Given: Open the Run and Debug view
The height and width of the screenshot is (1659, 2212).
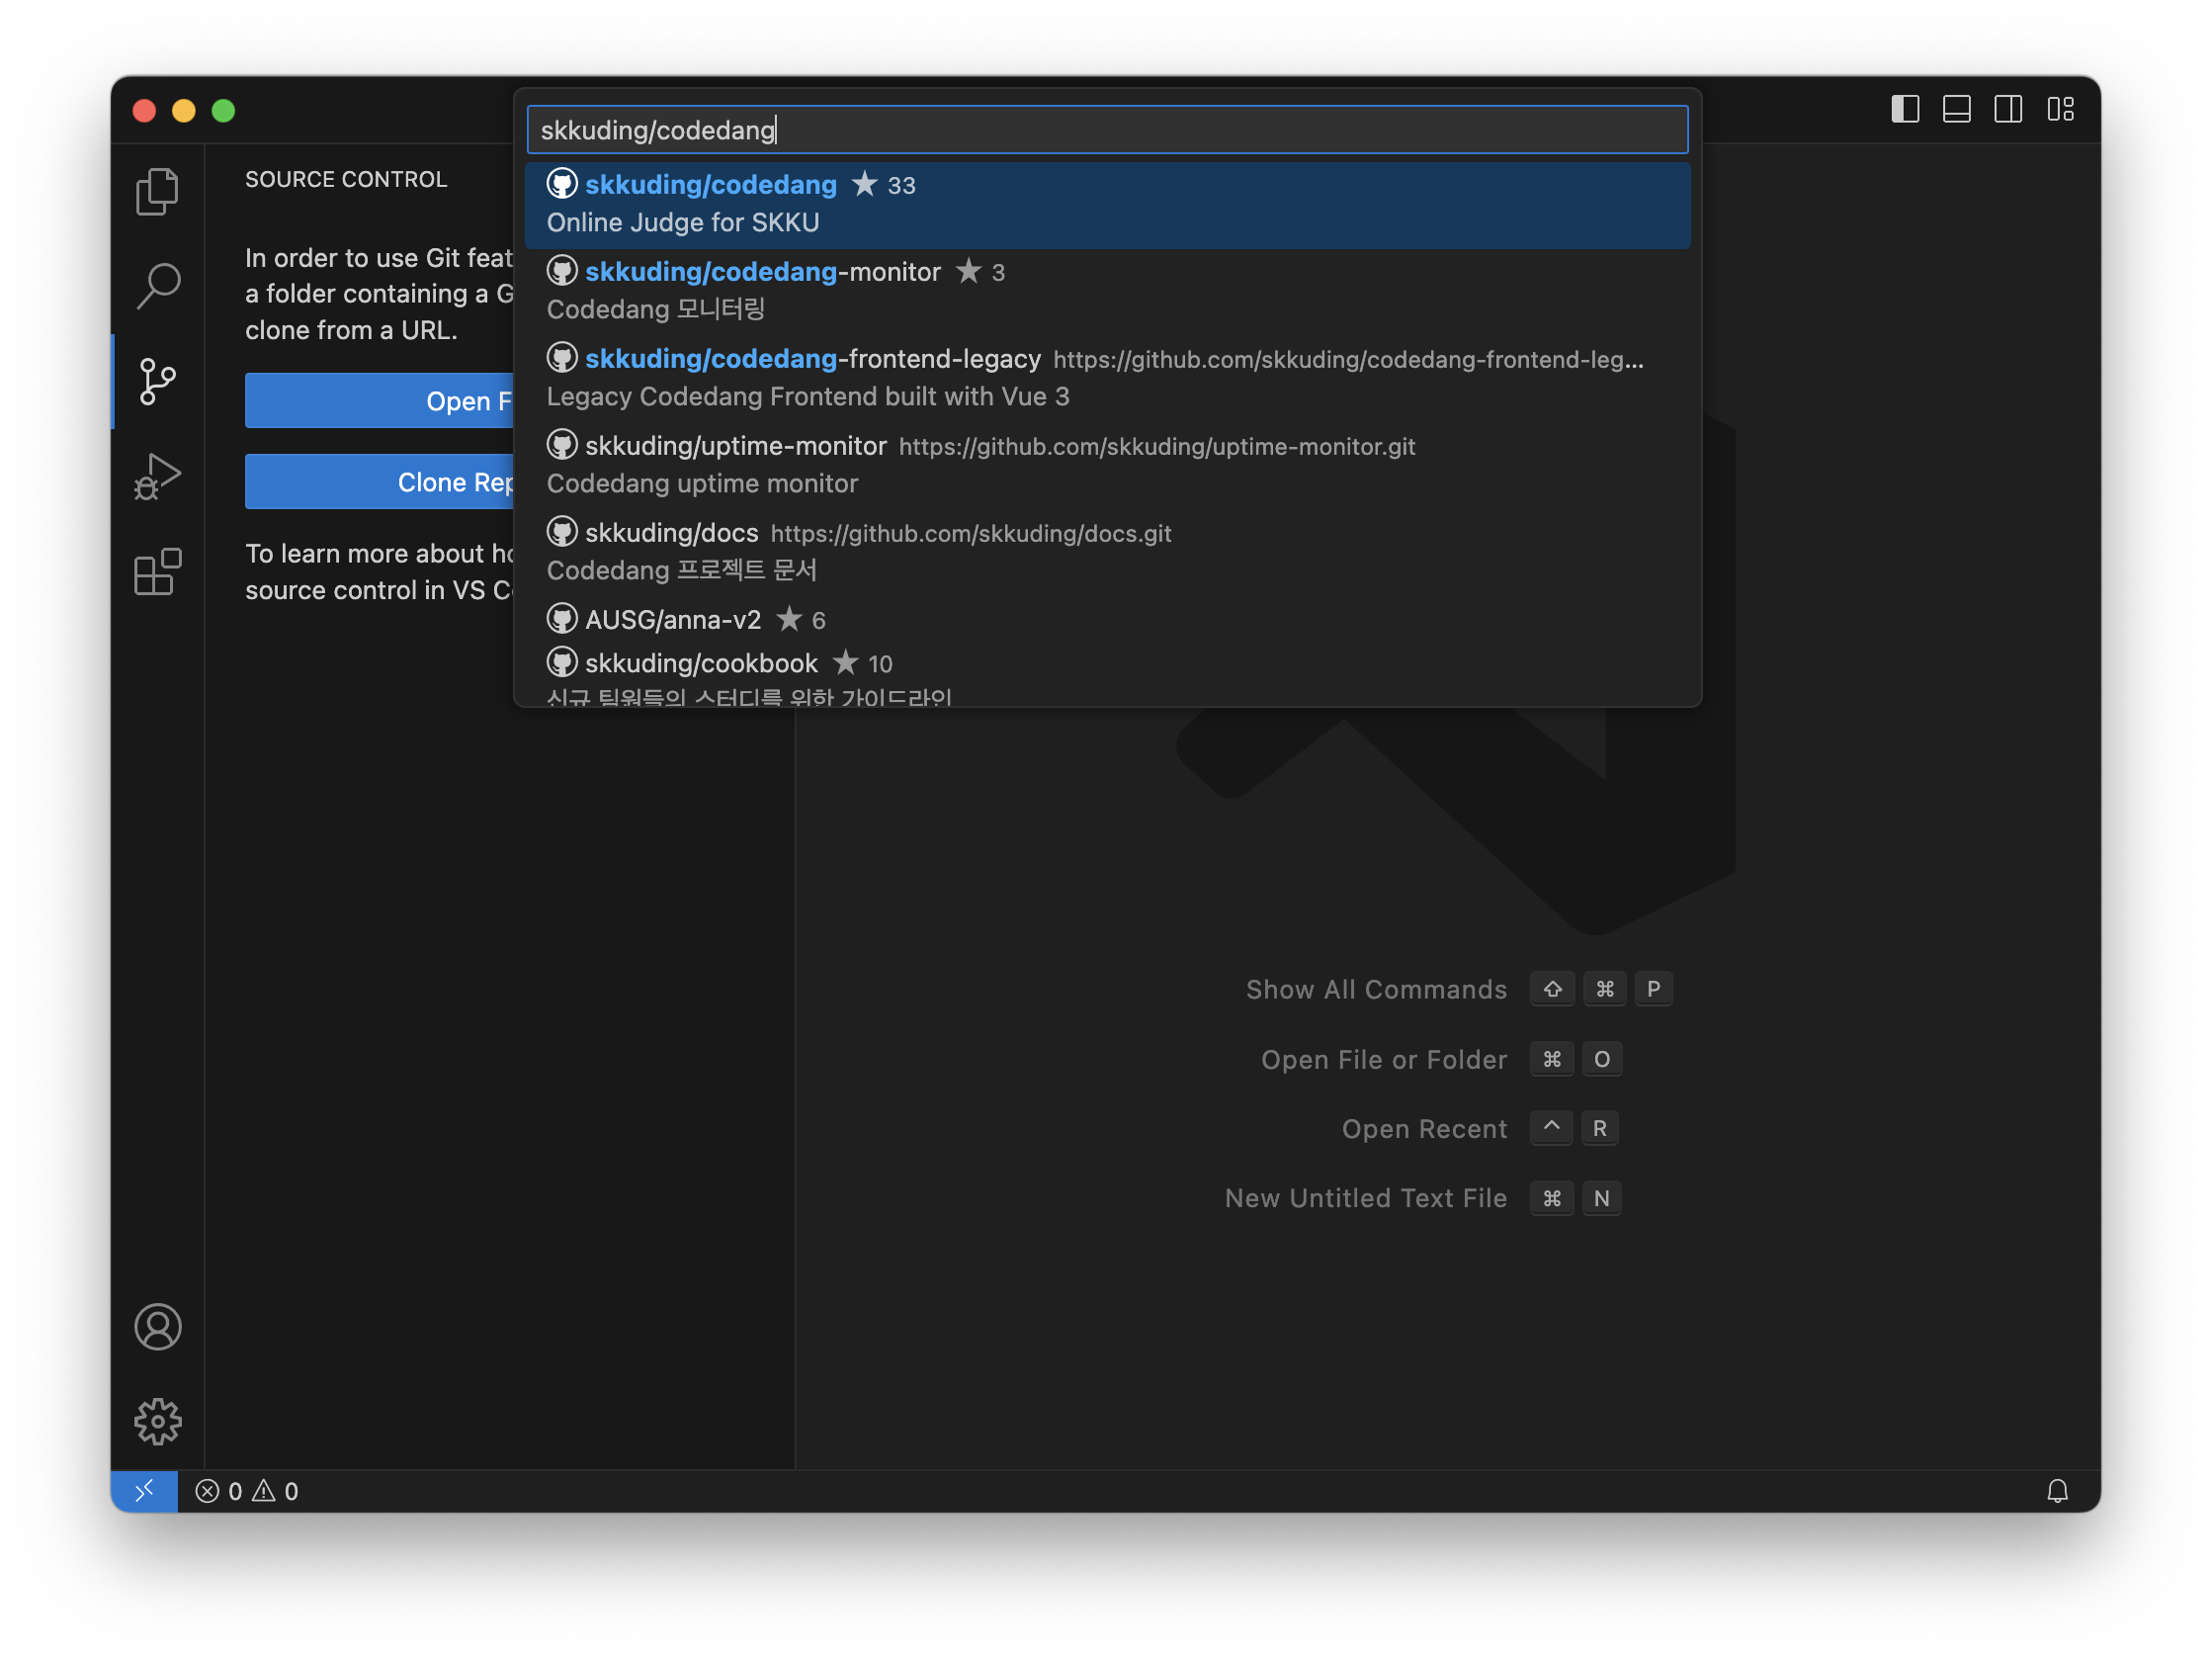Looking at the screenshot, I should (157, 476).
